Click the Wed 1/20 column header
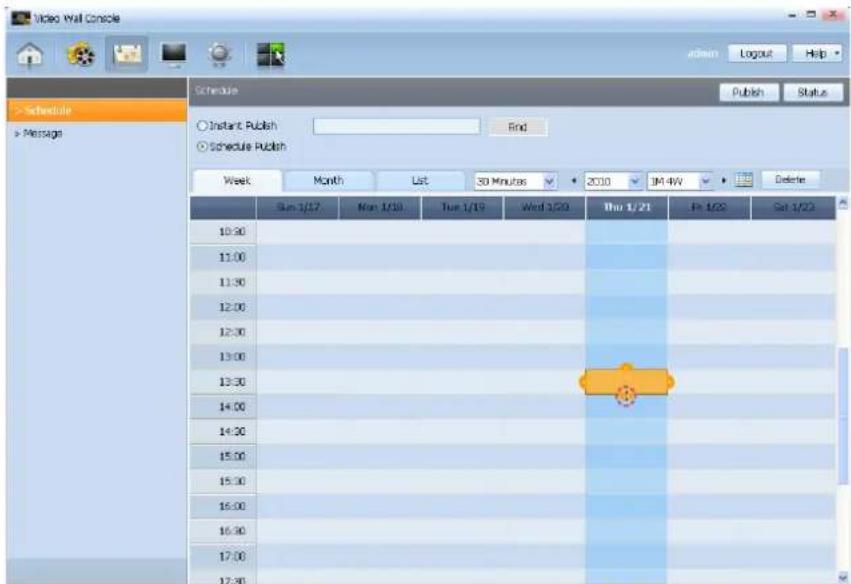 (x=545, y=207)
